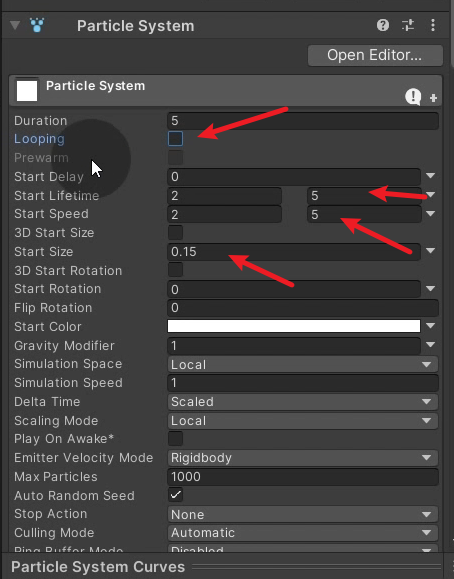Click the Auto Random Seed label
This screenshot has width=454, height=579.
tap(74, 496)
